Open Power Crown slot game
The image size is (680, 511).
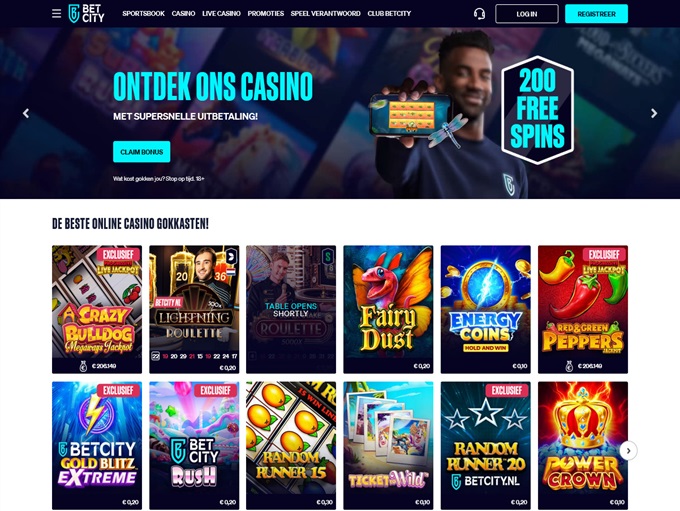[x=583, y=445]
